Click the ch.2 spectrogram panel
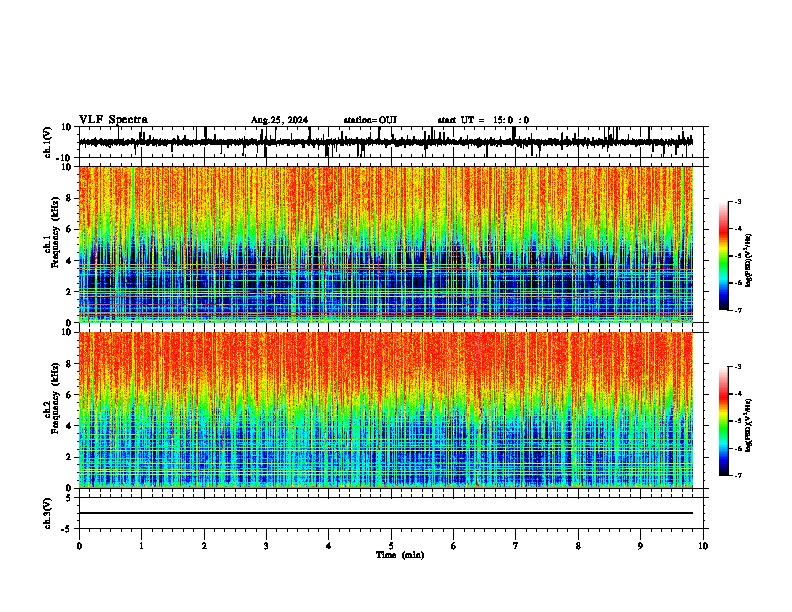792x612 pixels. coord(386,410)
